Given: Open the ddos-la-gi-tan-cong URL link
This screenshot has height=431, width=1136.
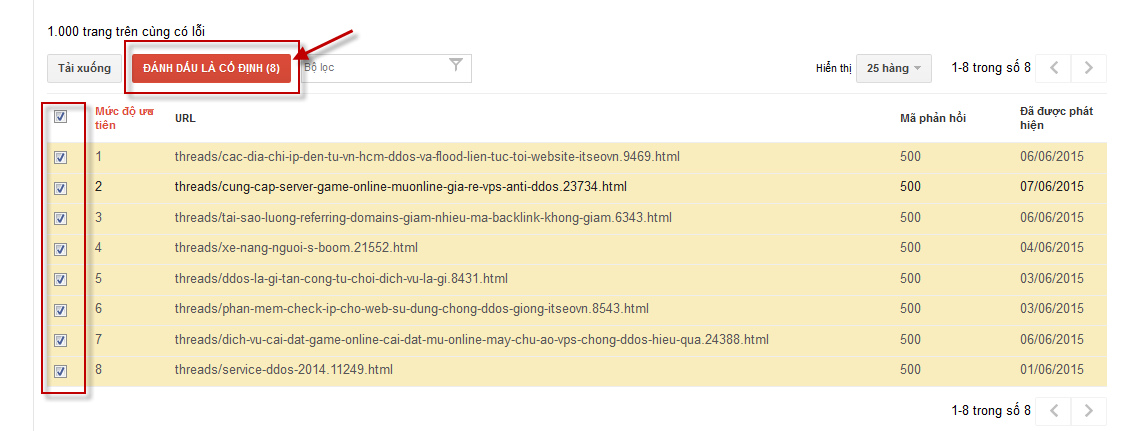Looking at the screenshot, I should point(341,278).
